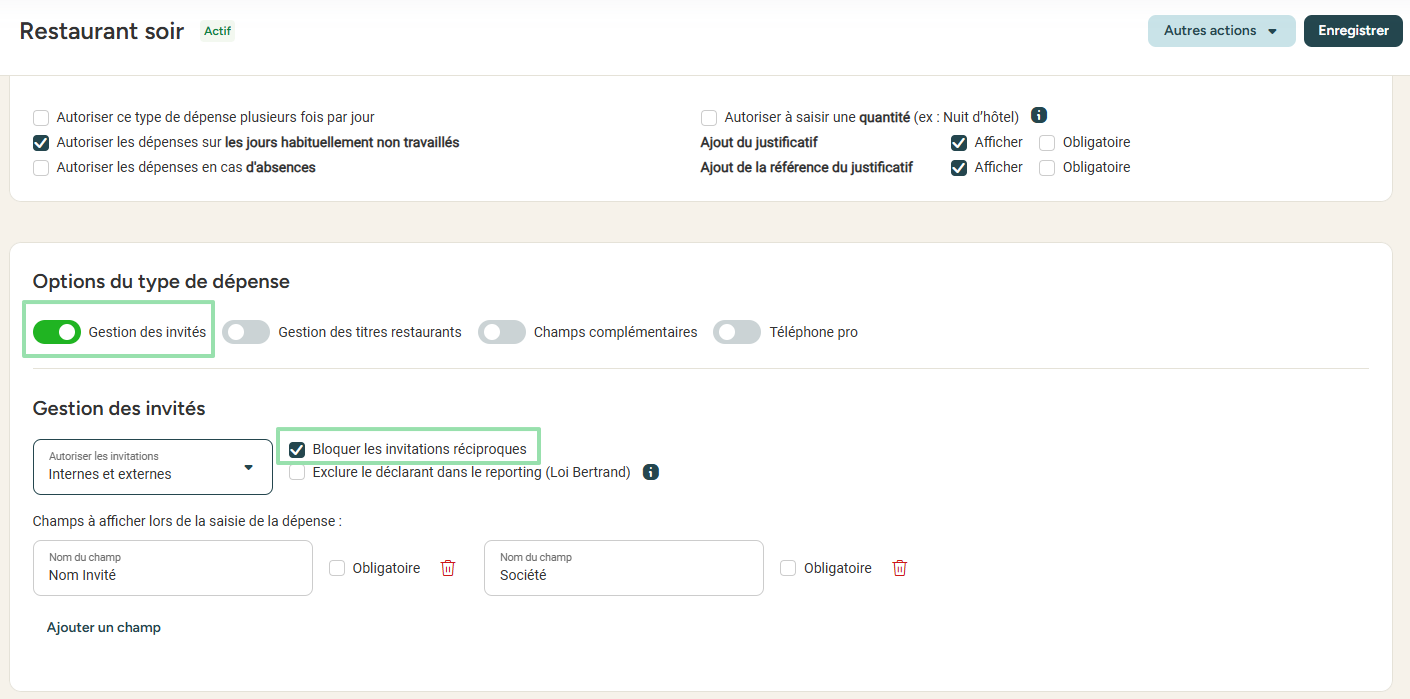Expand the Autres actions menu

[x=1221, y=31]
